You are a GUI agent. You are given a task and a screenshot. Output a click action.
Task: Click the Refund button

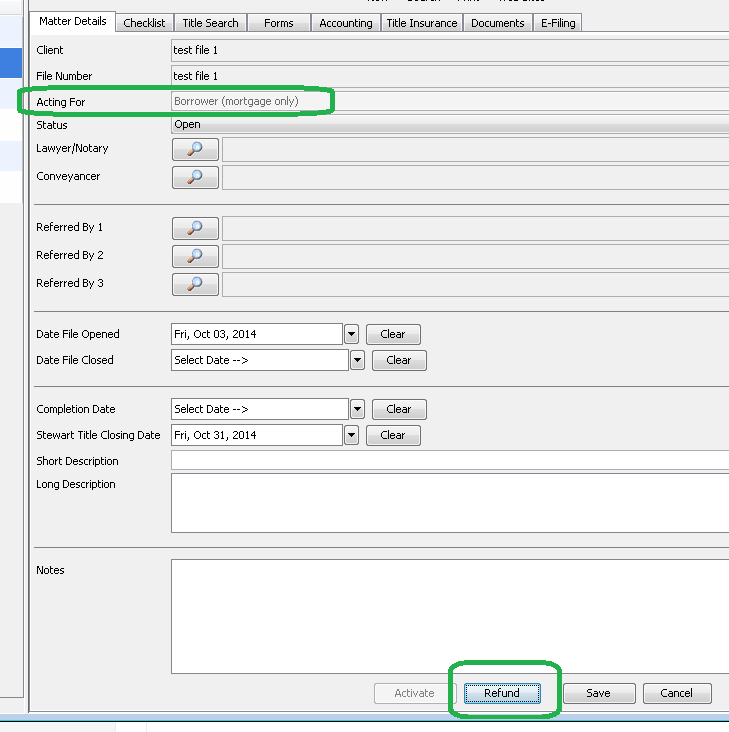pyautogui.click(x=502, y=693)
